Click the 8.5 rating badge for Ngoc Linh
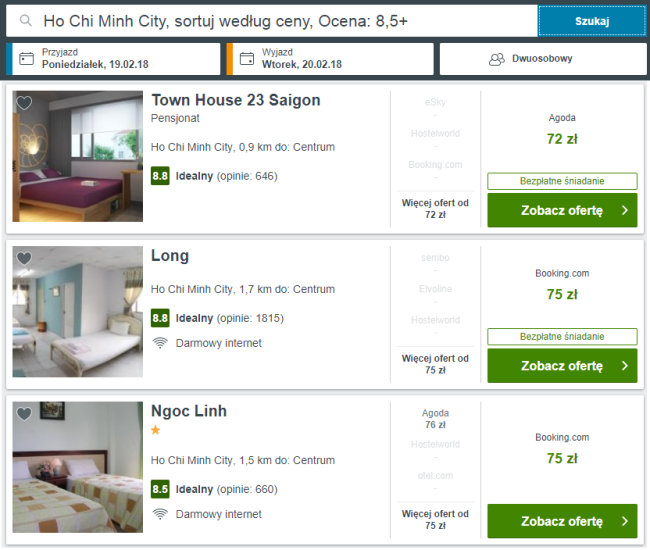650x550 pixels. [160, 489]
